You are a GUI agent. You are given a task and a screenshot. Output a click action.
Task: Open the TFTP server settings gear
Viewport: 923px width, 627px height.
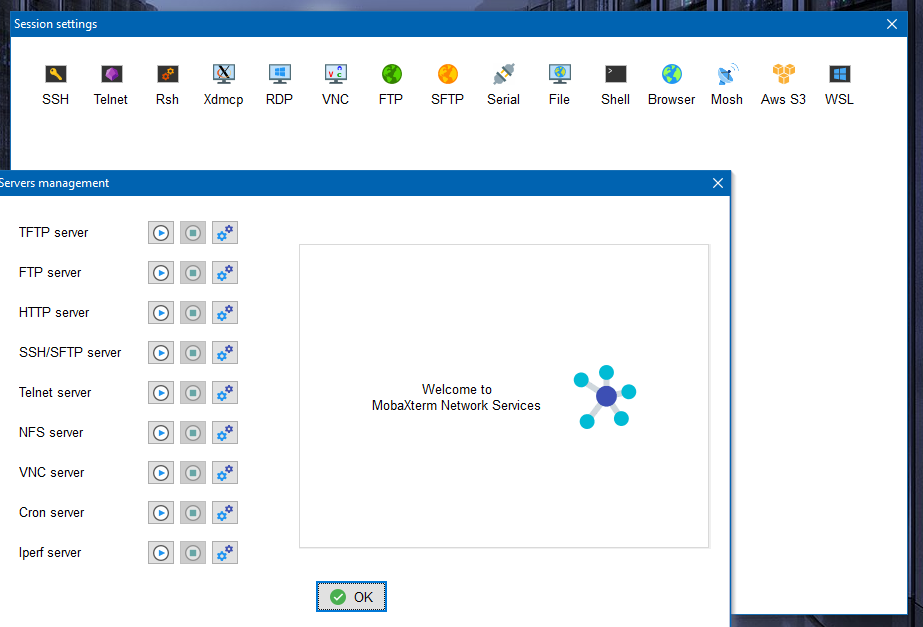224,232
